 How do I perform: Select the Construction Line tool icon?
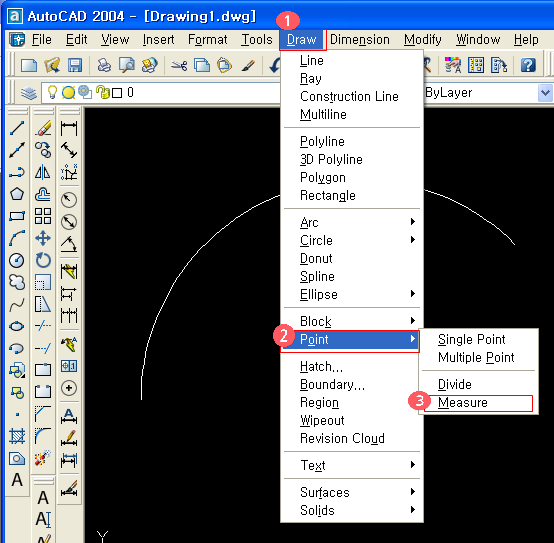click(17, 150)
